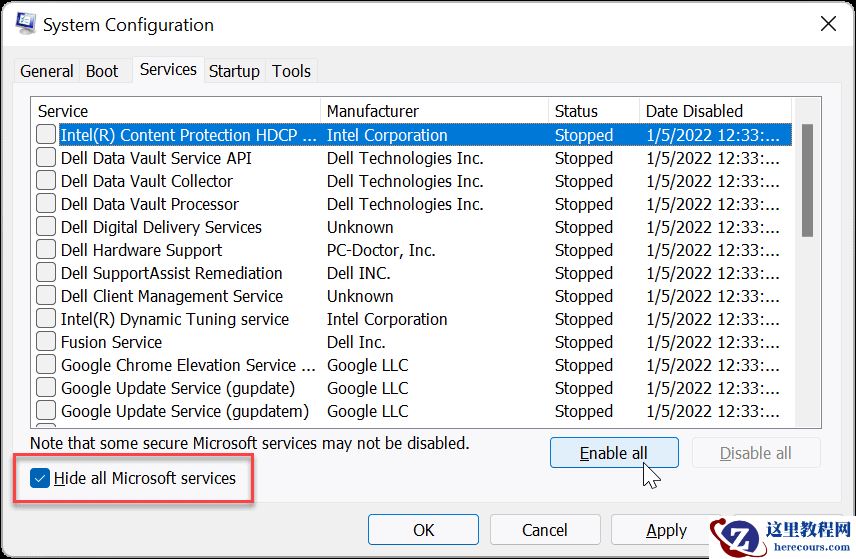Viewport: 856px width, 559px height.
Task: Switch to the General tab
Action: 46,71
